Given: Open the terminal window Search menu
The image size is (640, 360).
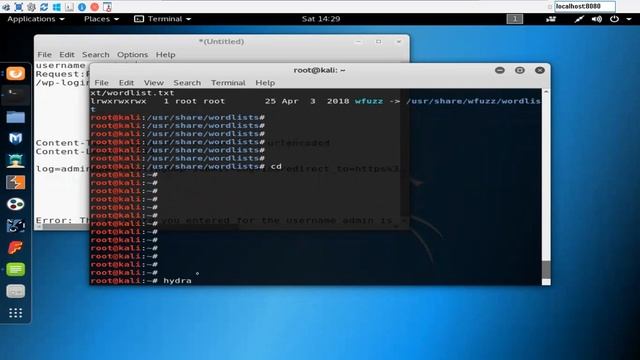Looking at the screenshot, I should pyautogui.click(x=187, y=83).
